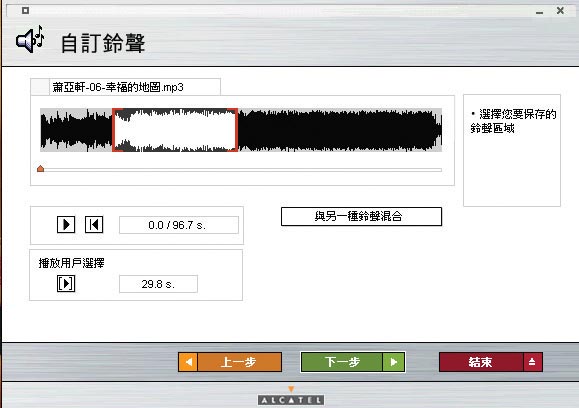Click the small square window menu icon
Viewport: 579px width, 408px height.
25,10
